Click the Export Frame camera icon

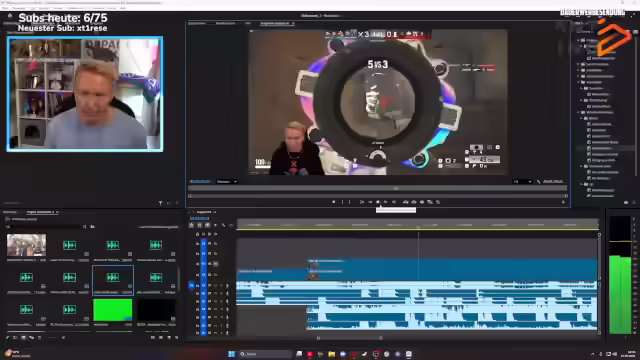(x=422, y=202)
